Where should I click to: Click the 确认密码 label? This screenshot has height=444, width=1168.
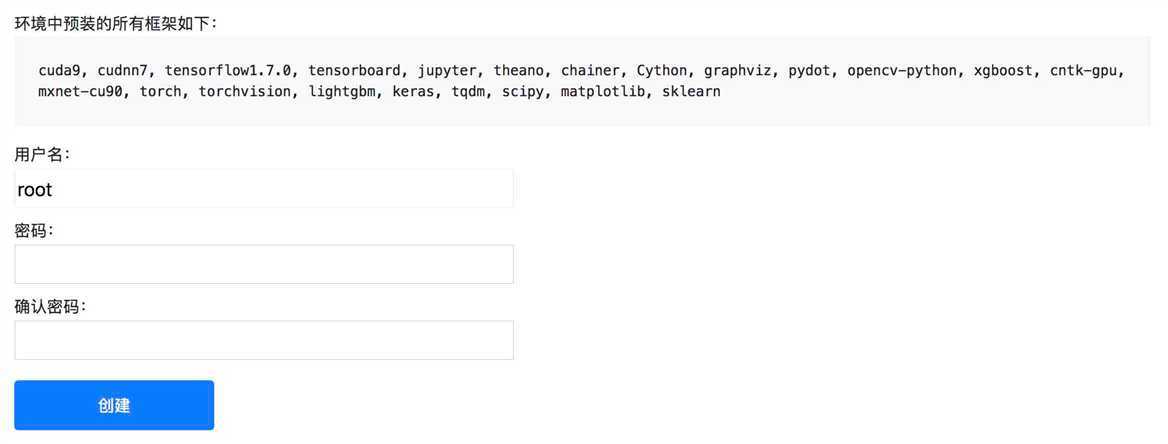coord(51,307)
